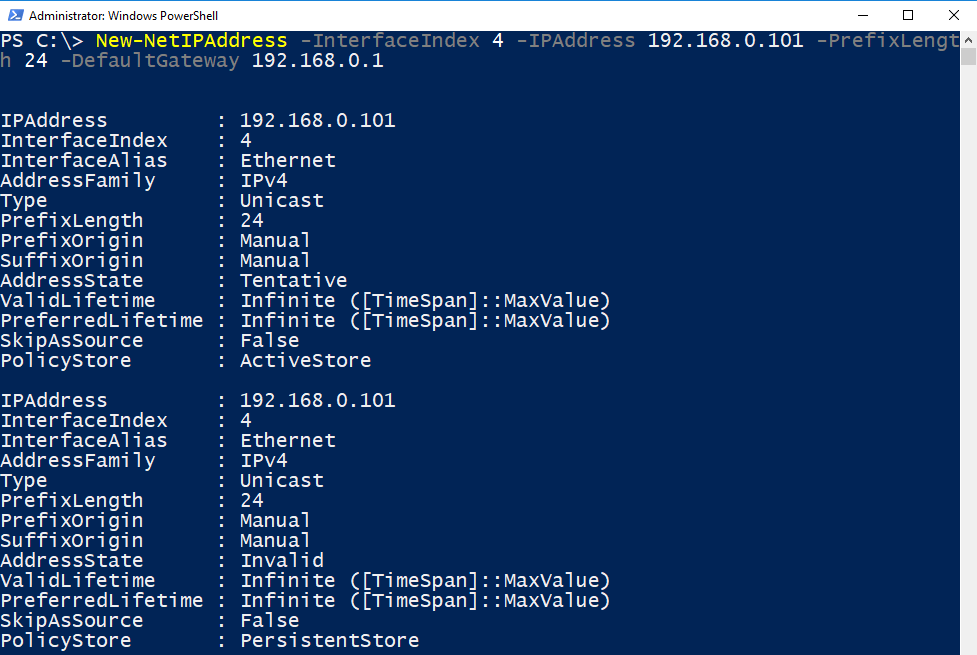Image resolution: width=977 pixels, height=655 pixels.
Task: Click the Invalid address state value
Action: tap(282, 561)
